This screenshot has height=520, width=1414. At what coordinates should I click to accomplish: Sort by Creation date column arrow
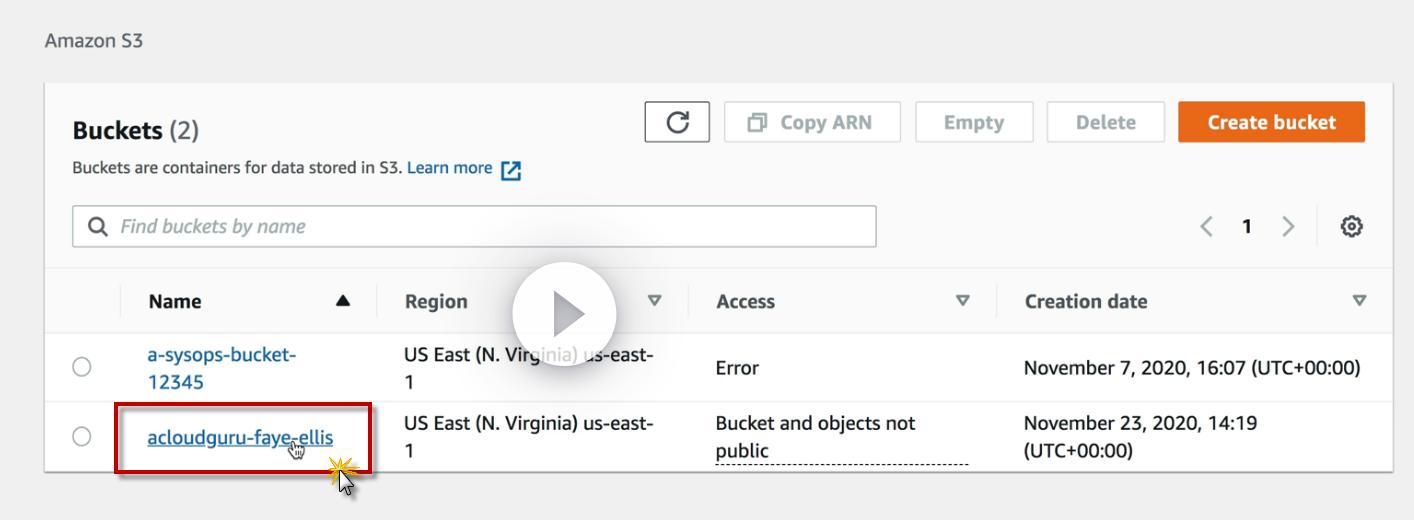click(x=1359, y=301)
